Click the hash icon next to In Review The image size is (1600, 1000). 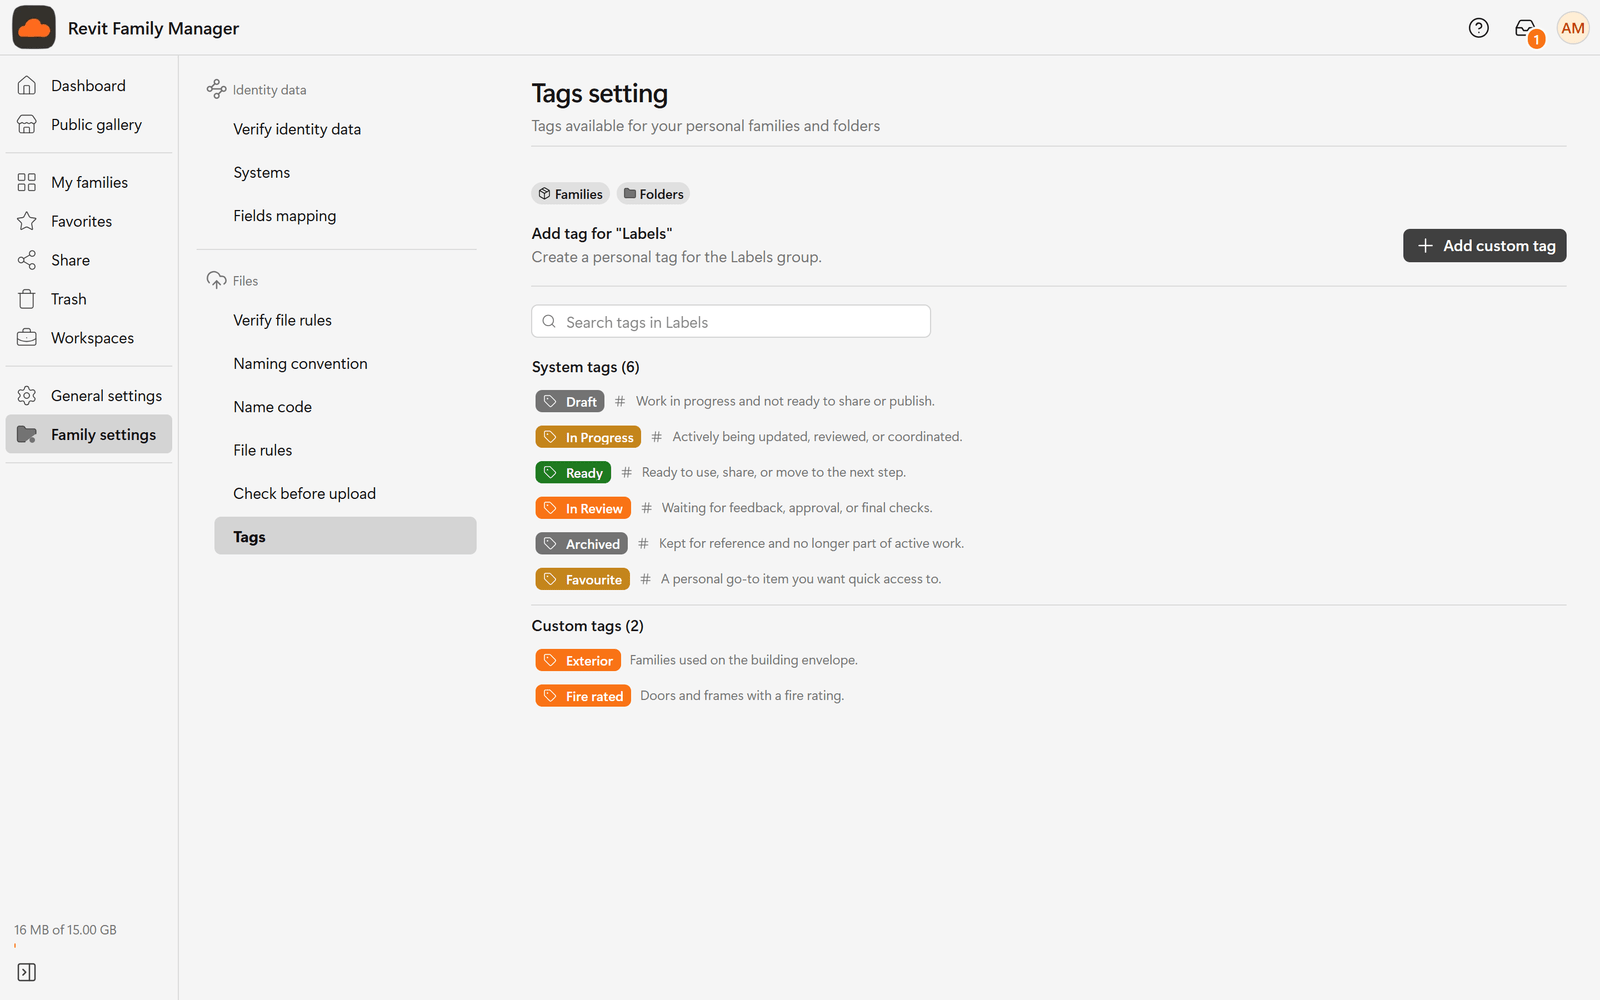click(646, 508)
